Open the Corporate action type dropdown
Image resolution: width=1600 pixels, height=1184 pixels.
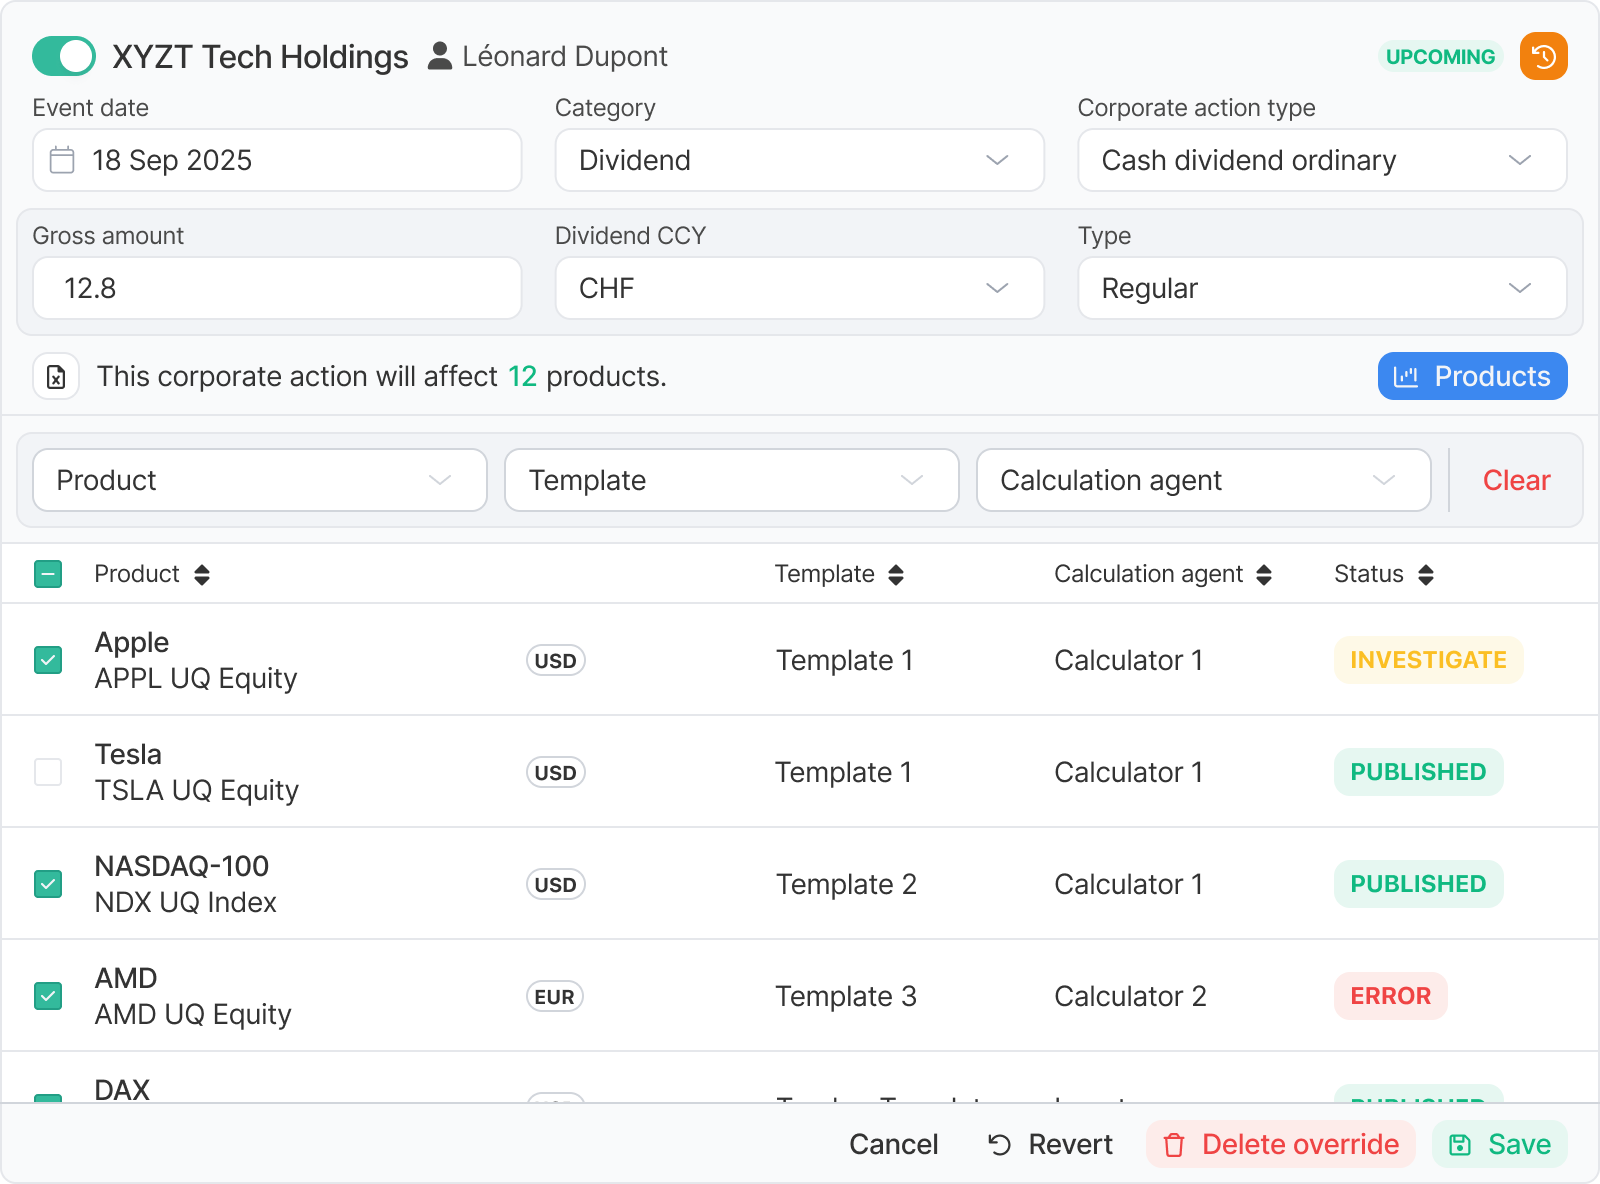point(1321,160)
